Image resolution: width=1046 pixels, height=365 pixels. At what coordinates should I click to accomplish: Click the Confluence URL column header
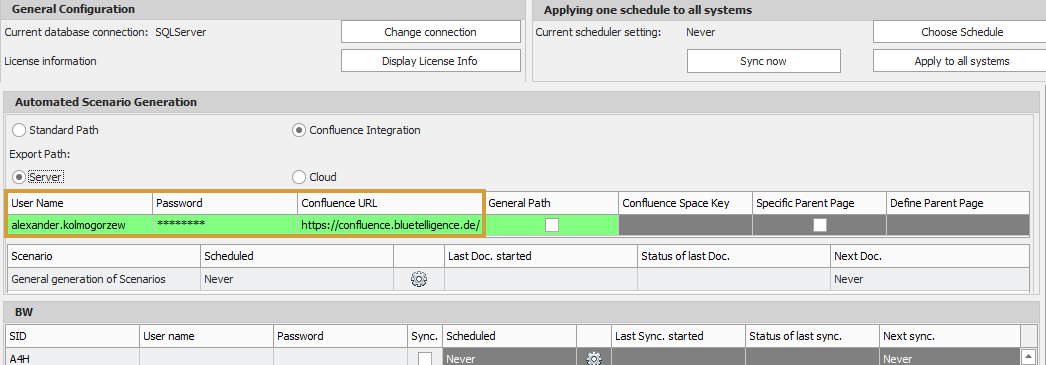(x=390, y=203)
